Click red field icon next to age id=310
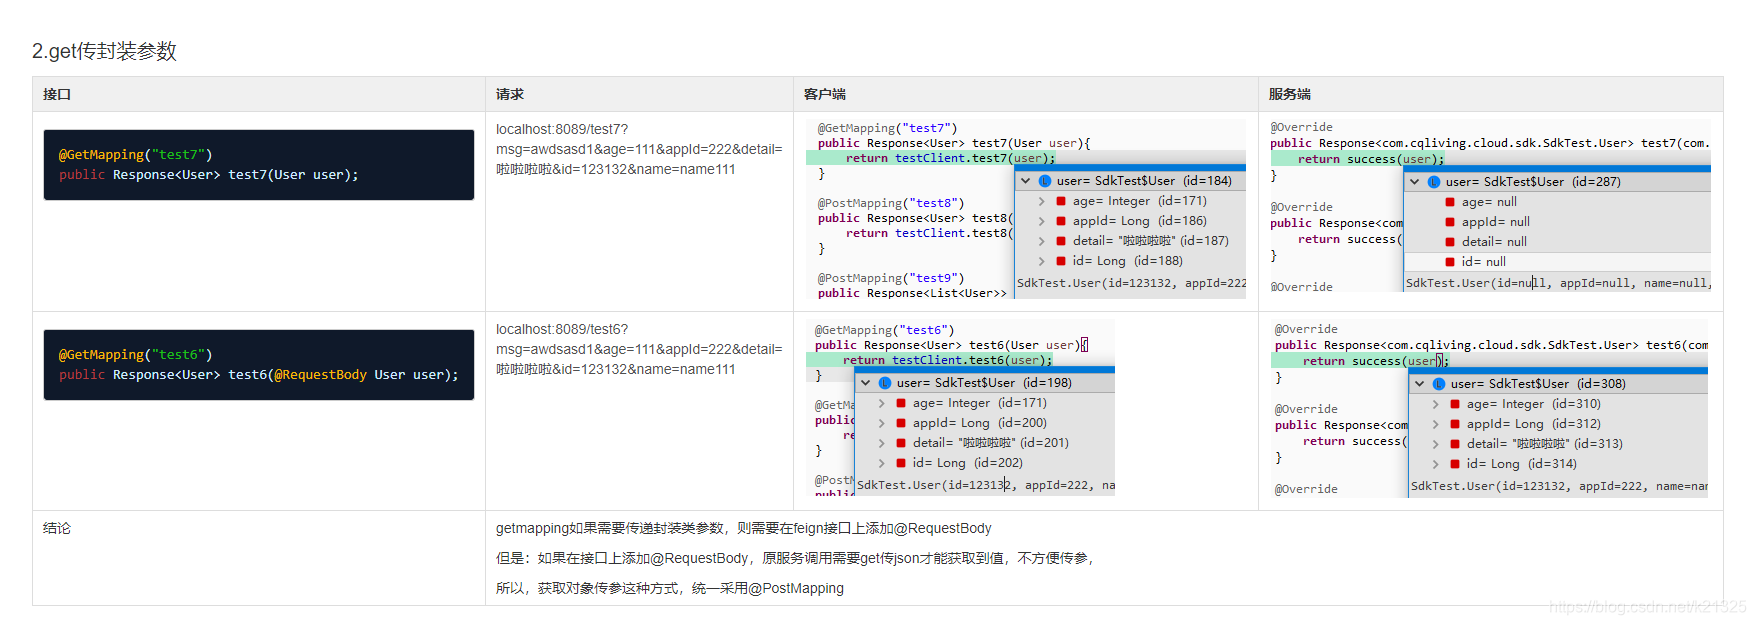Viewport: 1756px width, 625px height. click(1455, 404)
